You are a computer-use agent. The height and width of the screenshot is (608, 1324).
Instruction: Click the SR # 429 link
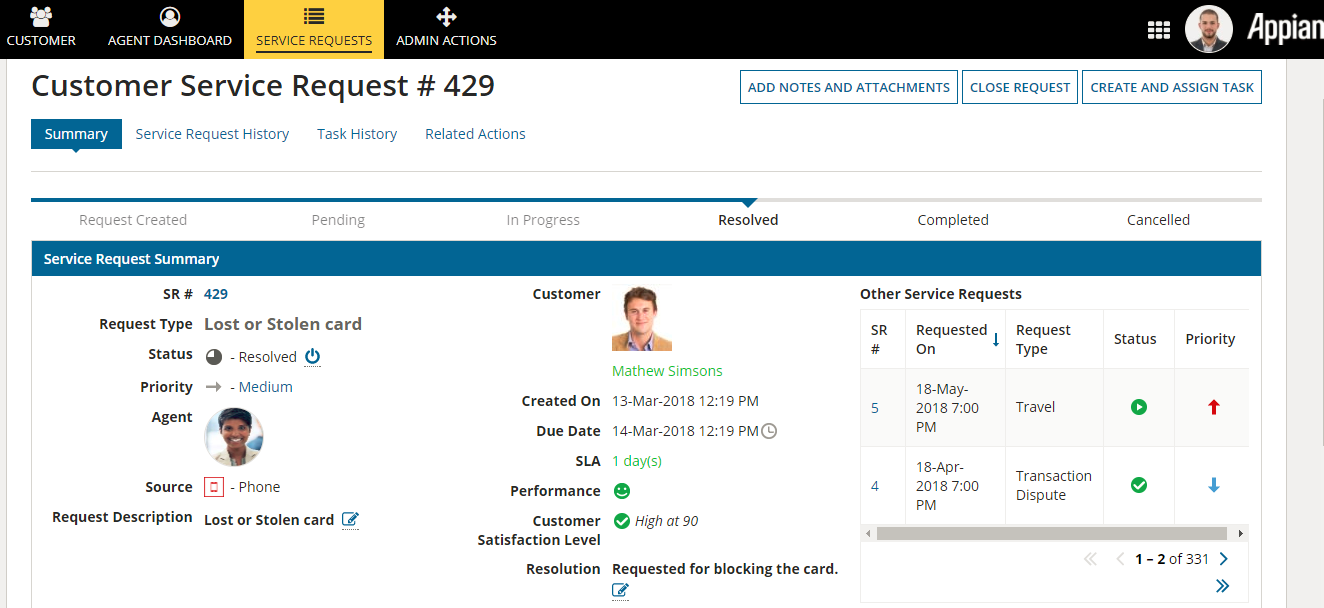pyautogui.click(x=216, y=294)
